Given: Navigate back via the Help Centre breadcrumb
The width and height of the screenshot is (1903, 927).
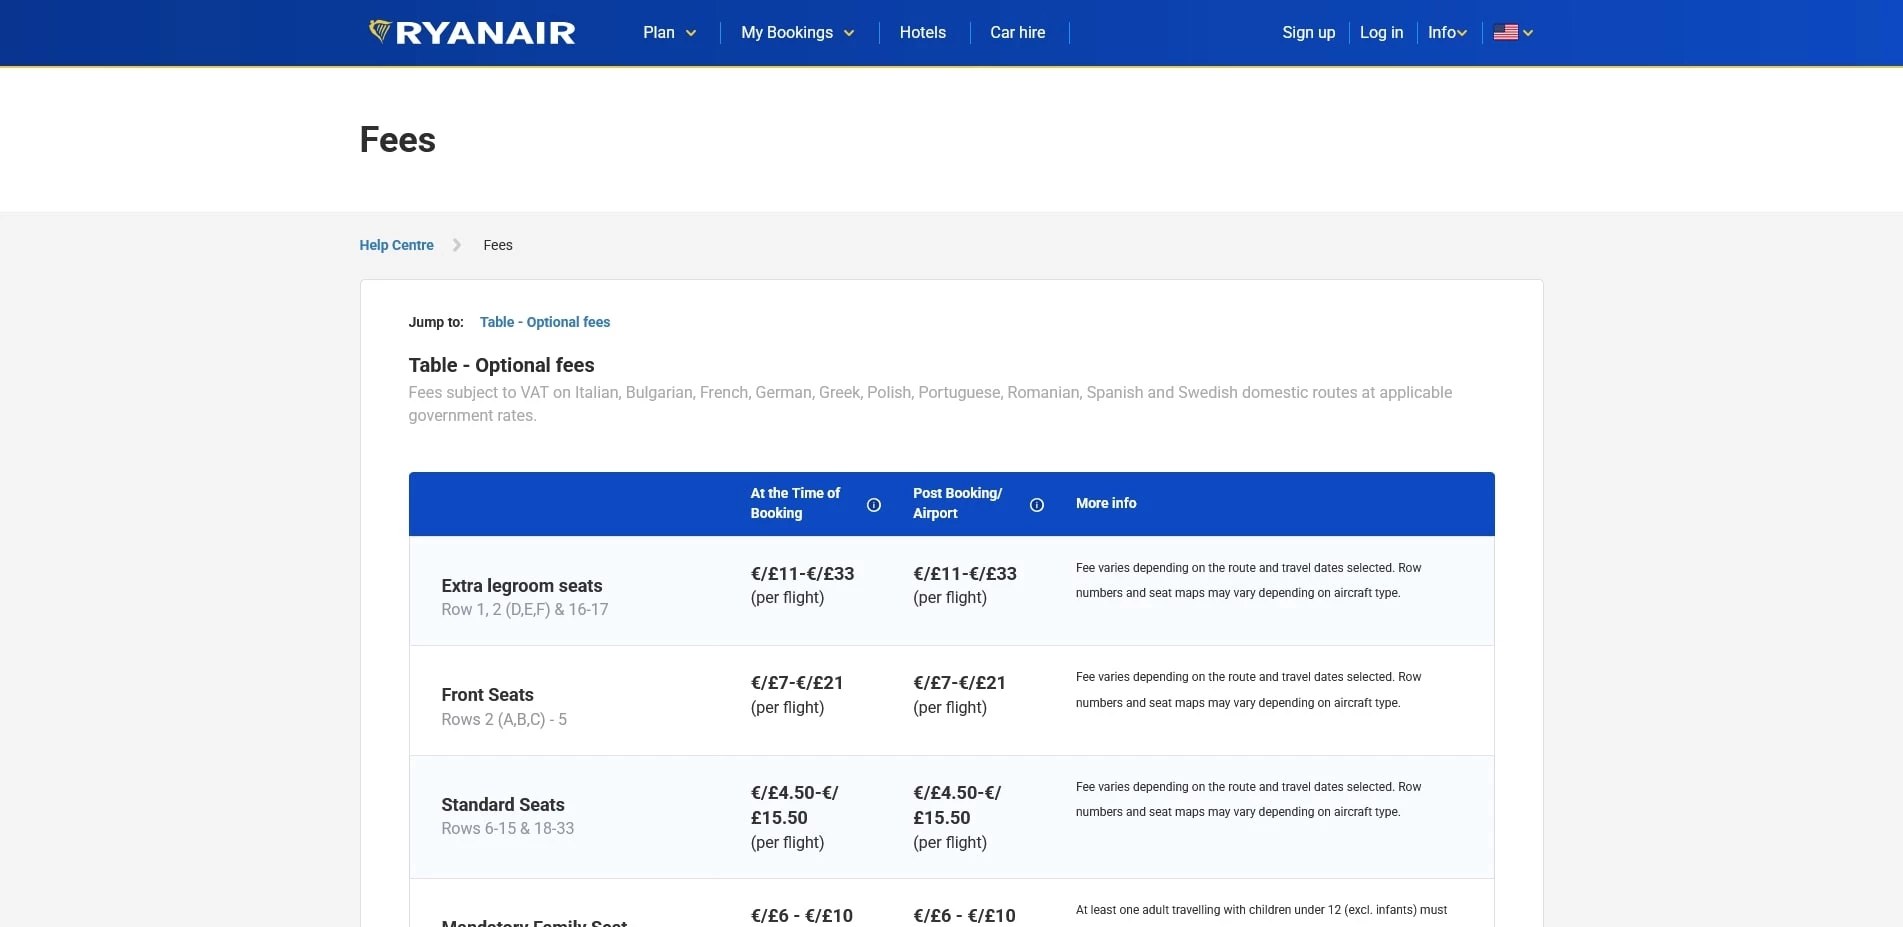Looking at the screenshot, I should point(396,245).
